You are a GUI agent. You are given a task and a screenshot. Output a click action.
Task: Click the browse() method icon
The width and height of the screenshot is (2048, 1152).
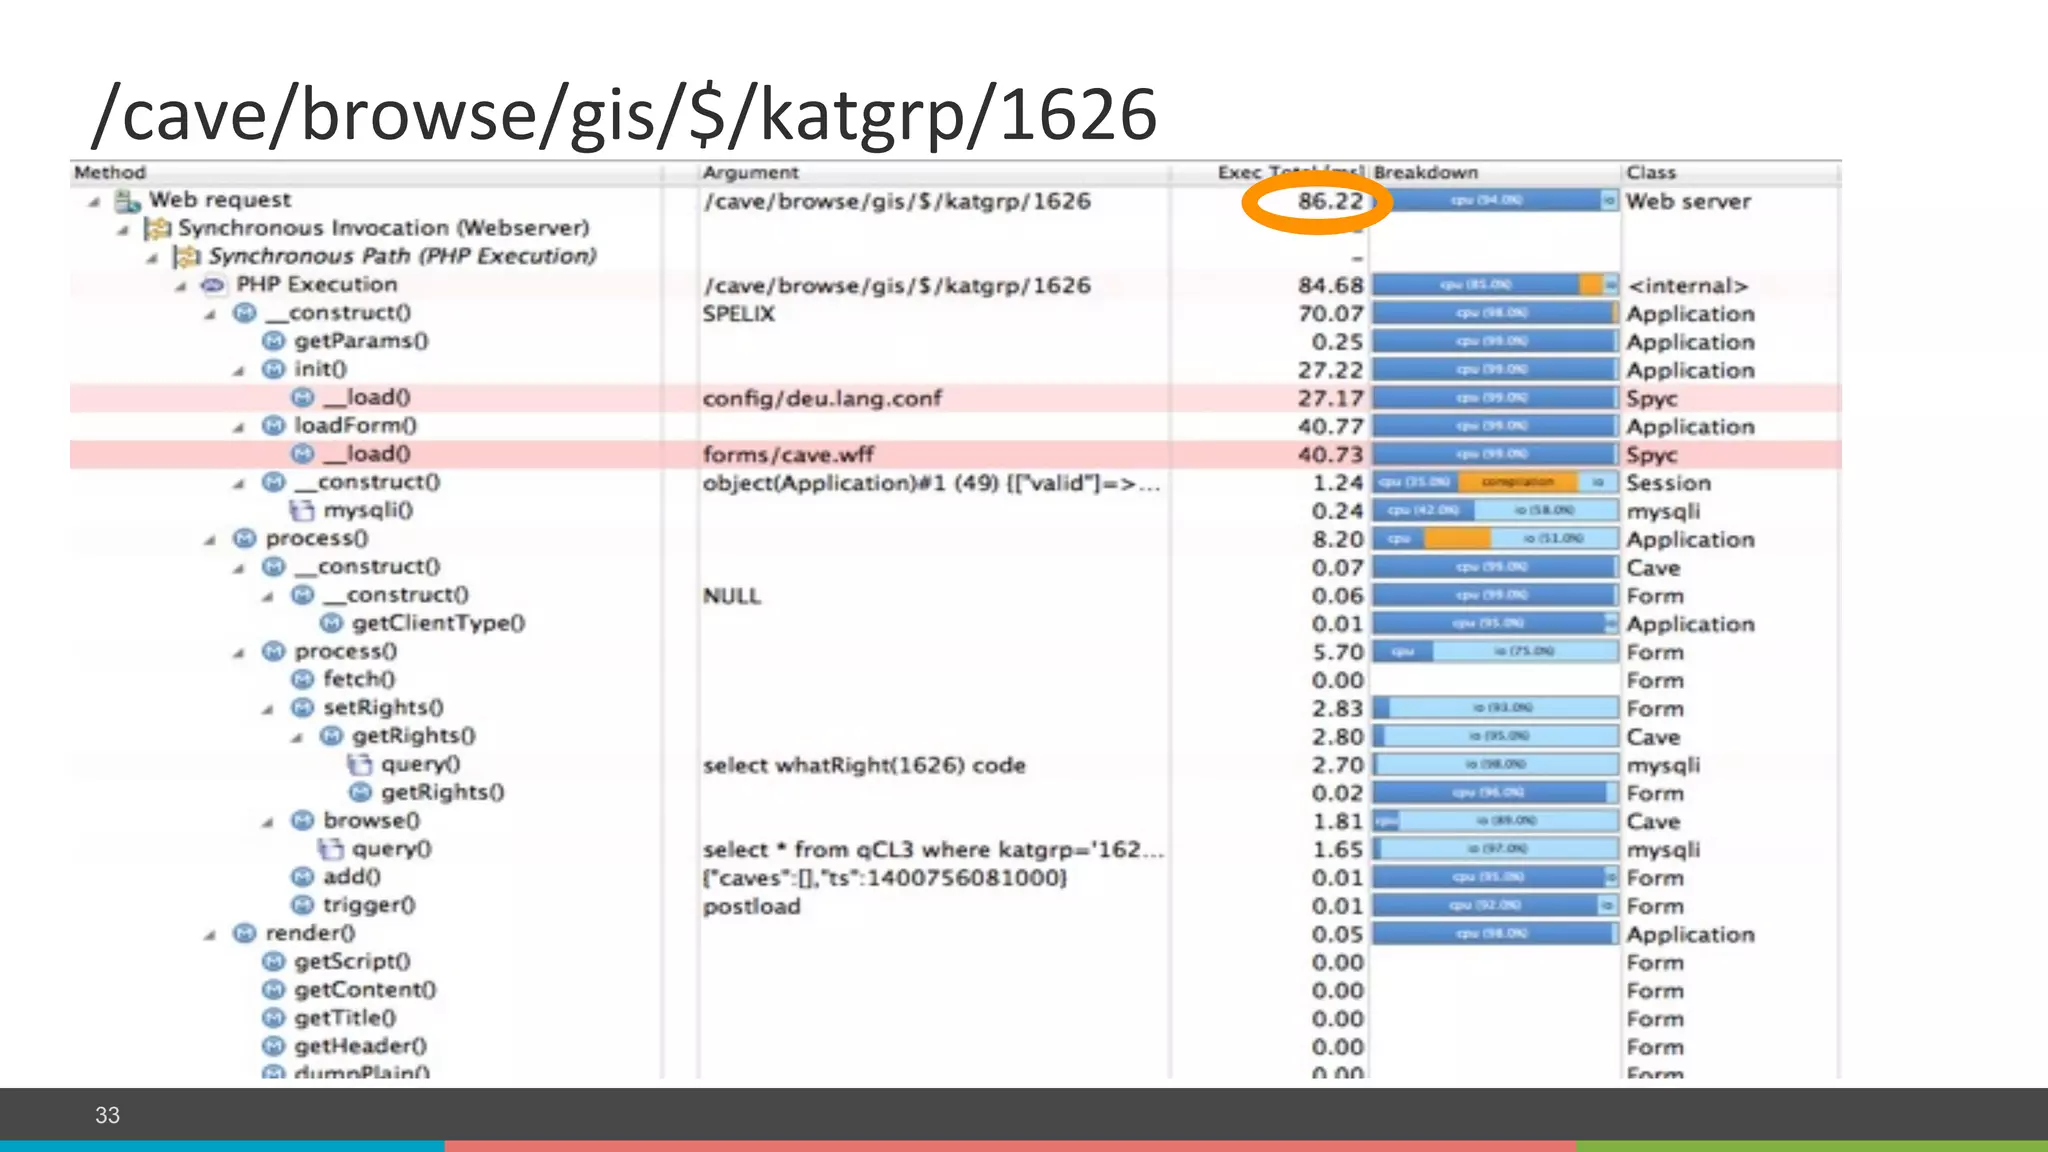pyautogui.click(x=303, y=821)
